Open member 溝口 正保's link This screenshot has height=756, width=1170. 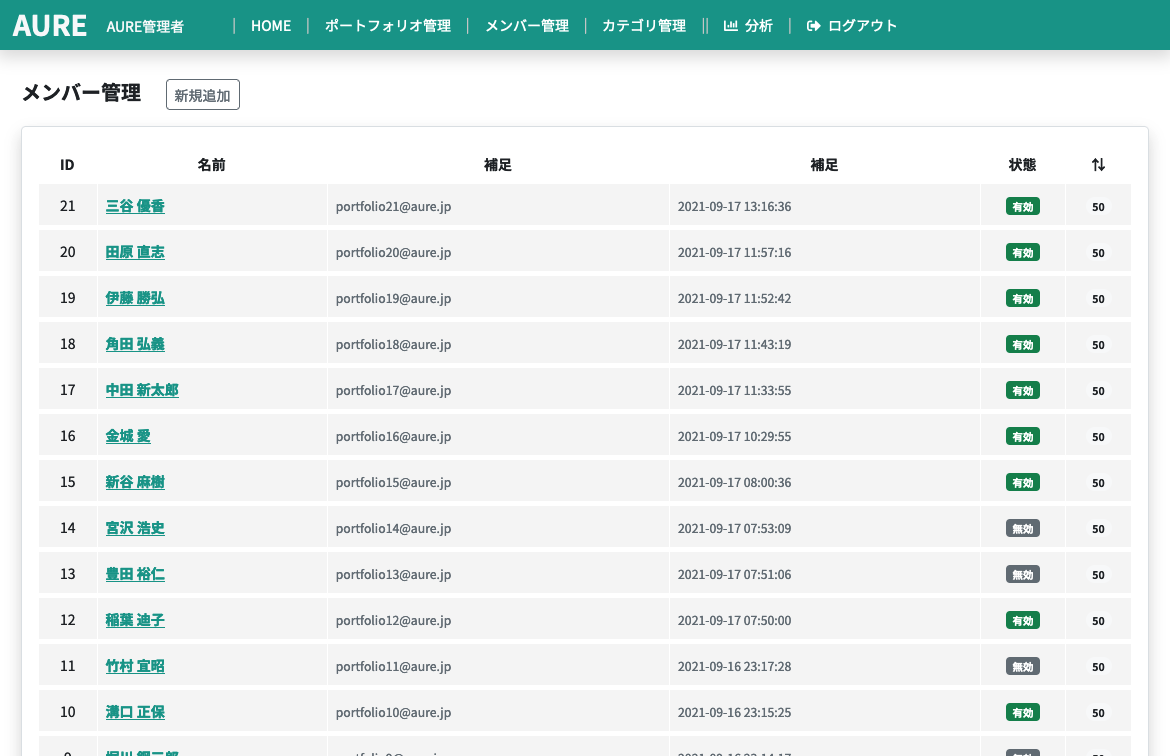click(x=135, y=712)
